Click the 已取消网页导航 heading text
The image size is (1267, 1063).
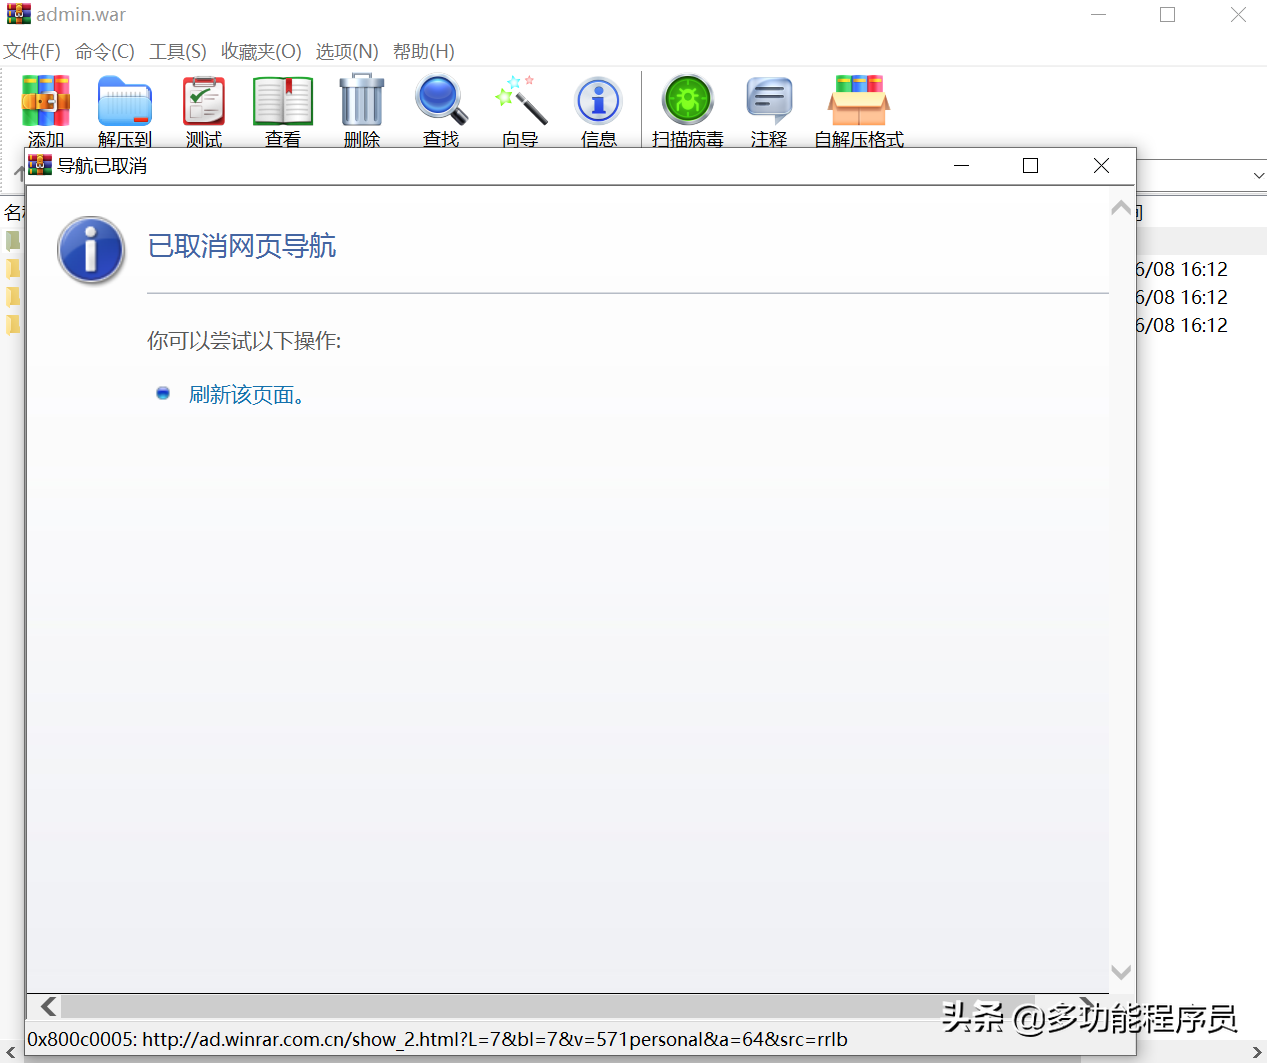point(242,246)
